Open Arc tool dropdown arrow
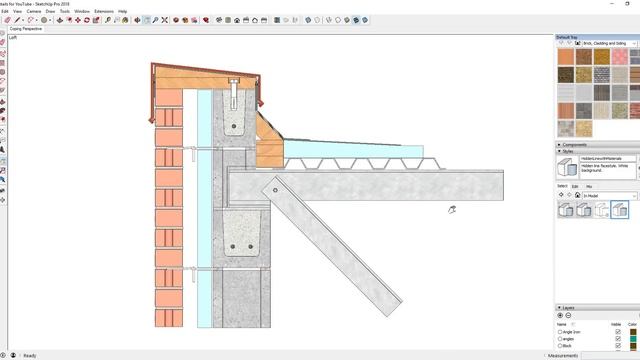640x360 pixels. point(36,20)
